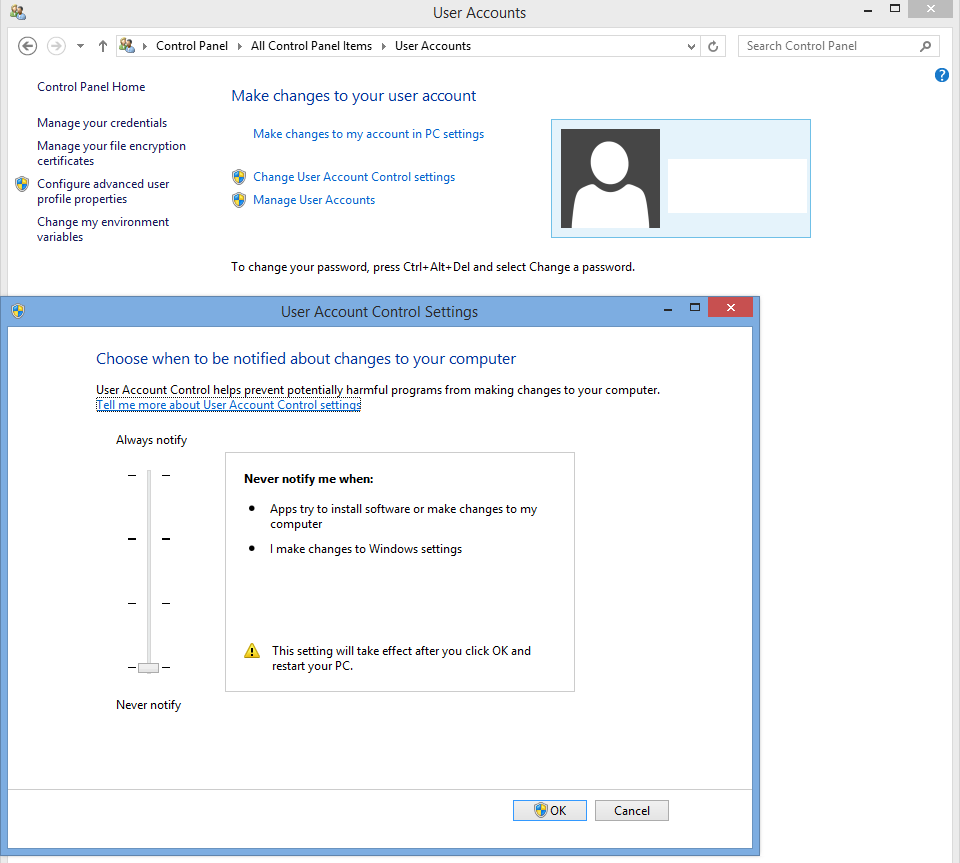Set slider to the topmost Always notify tick
The width and height of the screenshot is (960, 863).
pyautogui.click(x=149, y=475)
